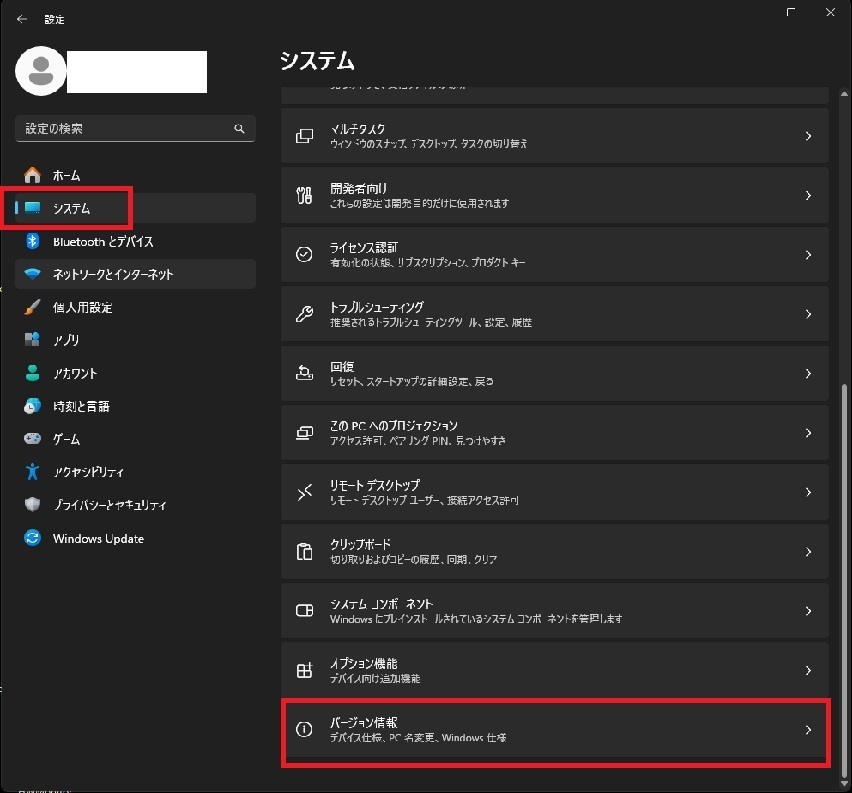852x793 pixels.
Task: Click the クリップボード icon
Action: (304, 552)
